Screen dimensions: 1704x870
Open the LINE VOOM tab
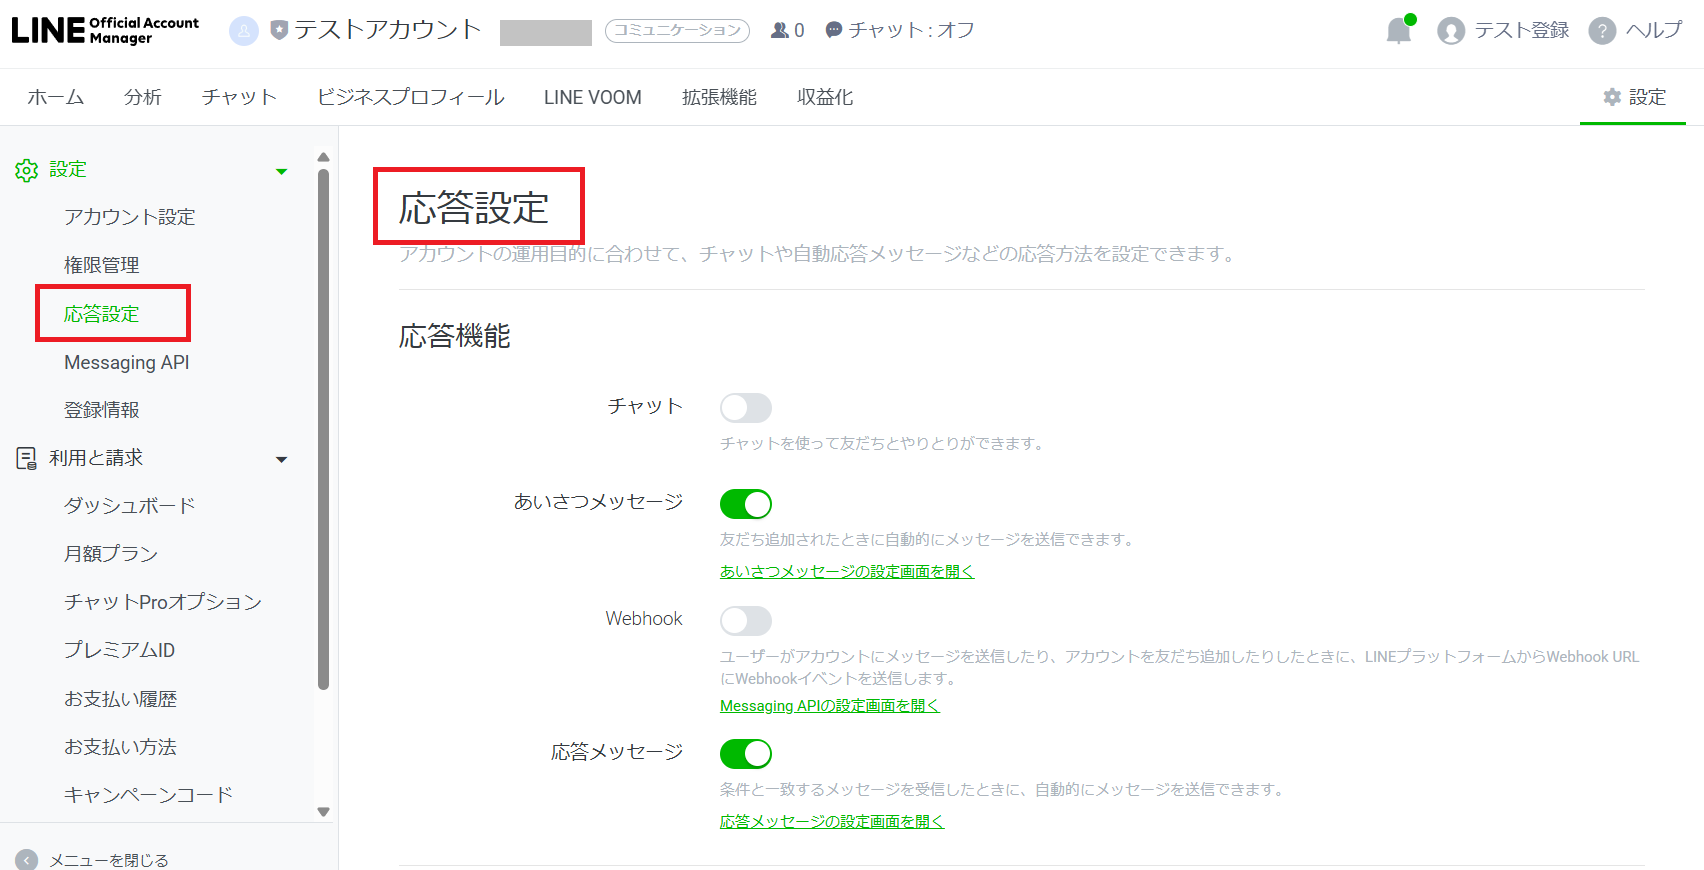592,97
